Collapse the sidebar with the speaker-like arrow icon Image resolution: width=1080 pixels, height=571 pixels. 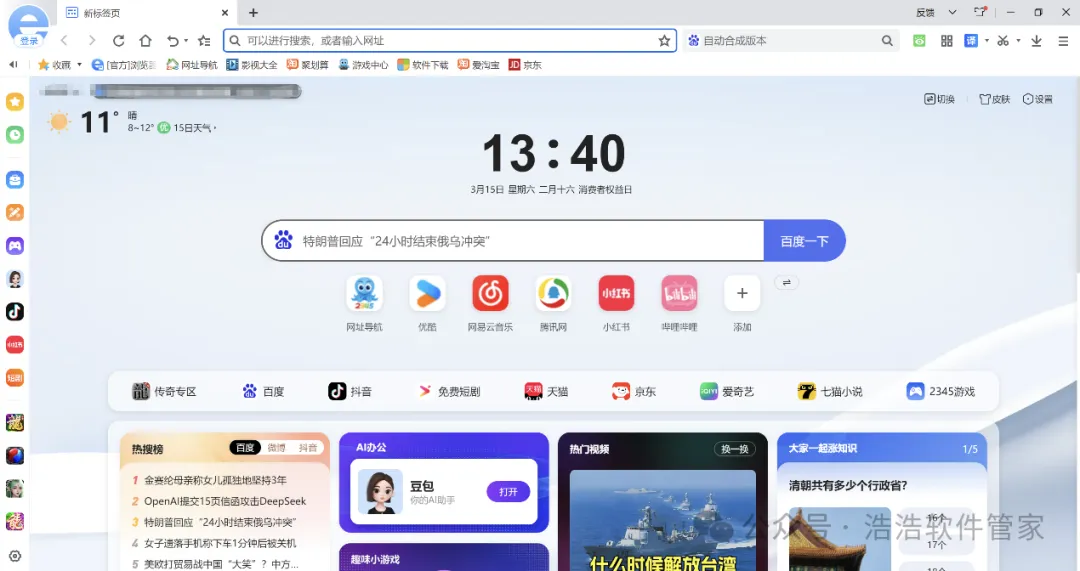13,64
